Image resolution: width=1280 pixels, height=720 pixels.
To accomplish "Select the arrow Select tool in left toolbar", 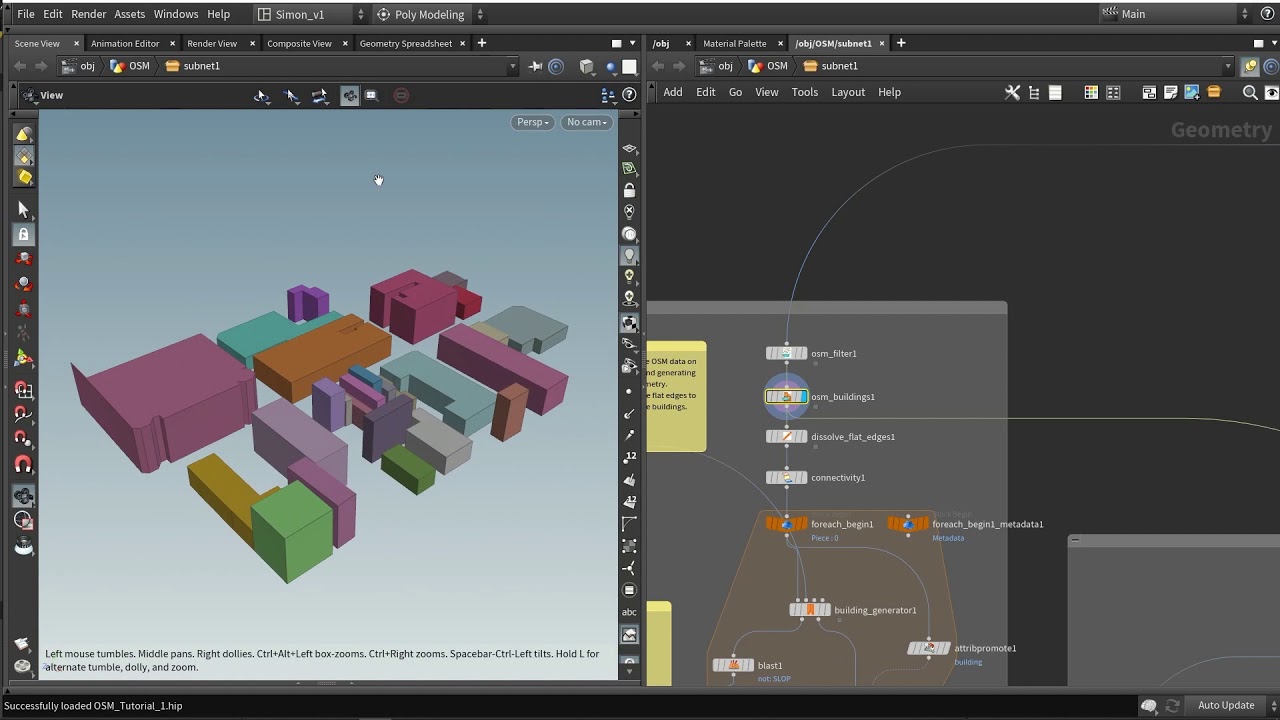I will 24,210.
